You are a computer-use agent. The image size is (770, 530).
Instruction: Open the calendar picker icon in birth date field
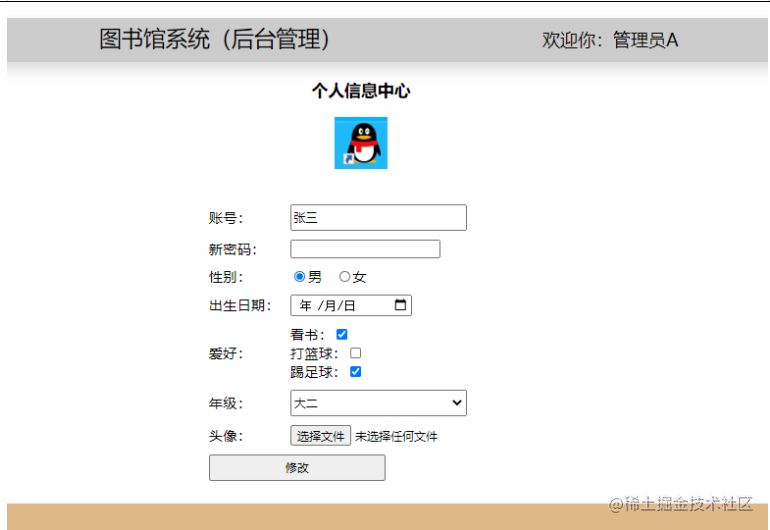(400, 305)
